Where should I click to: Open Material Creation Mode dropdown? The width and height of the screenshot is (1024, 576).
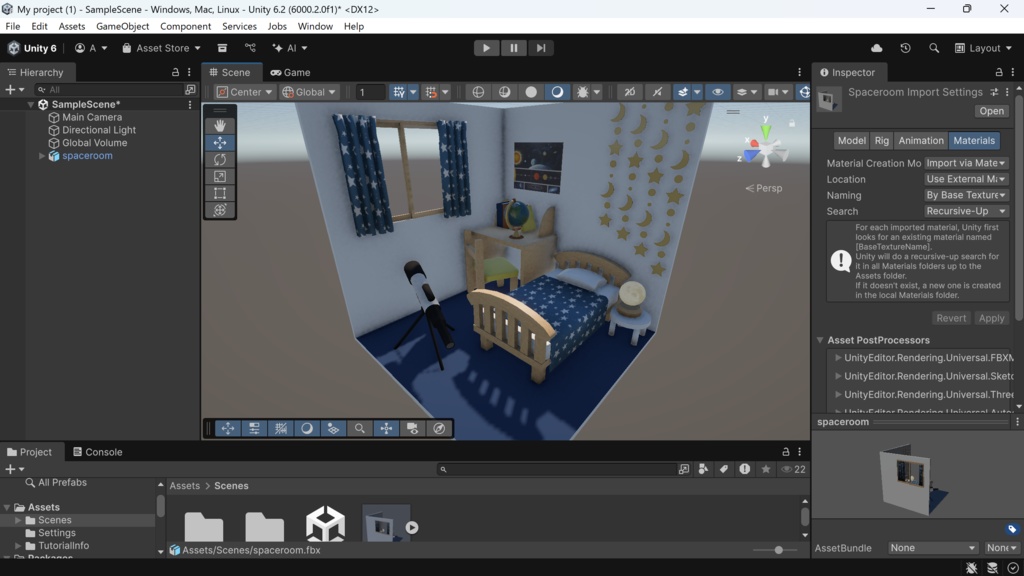966,163
